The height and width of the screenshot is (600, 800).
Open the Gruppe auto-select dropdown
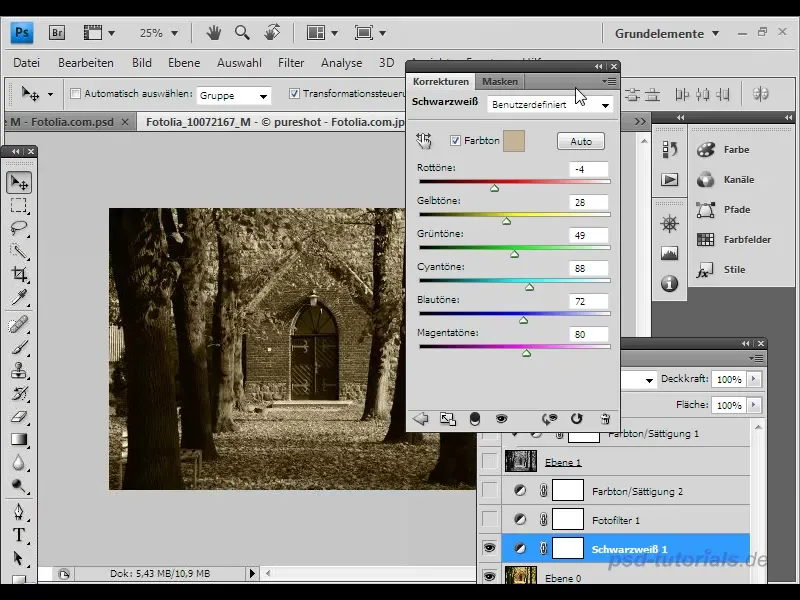tap(234, 95)
